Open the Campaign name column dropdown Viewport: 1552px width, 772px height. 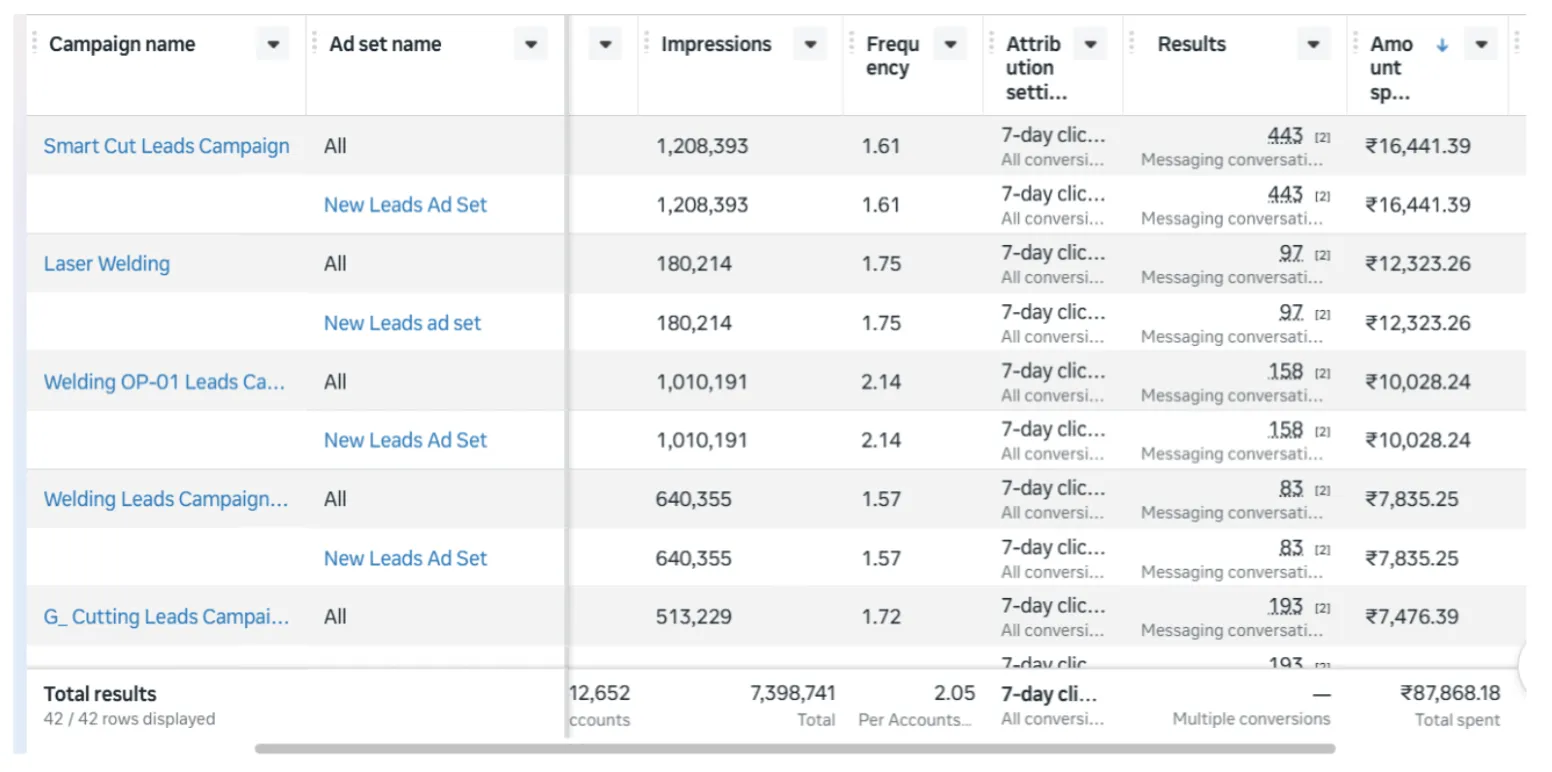(272, 44)
